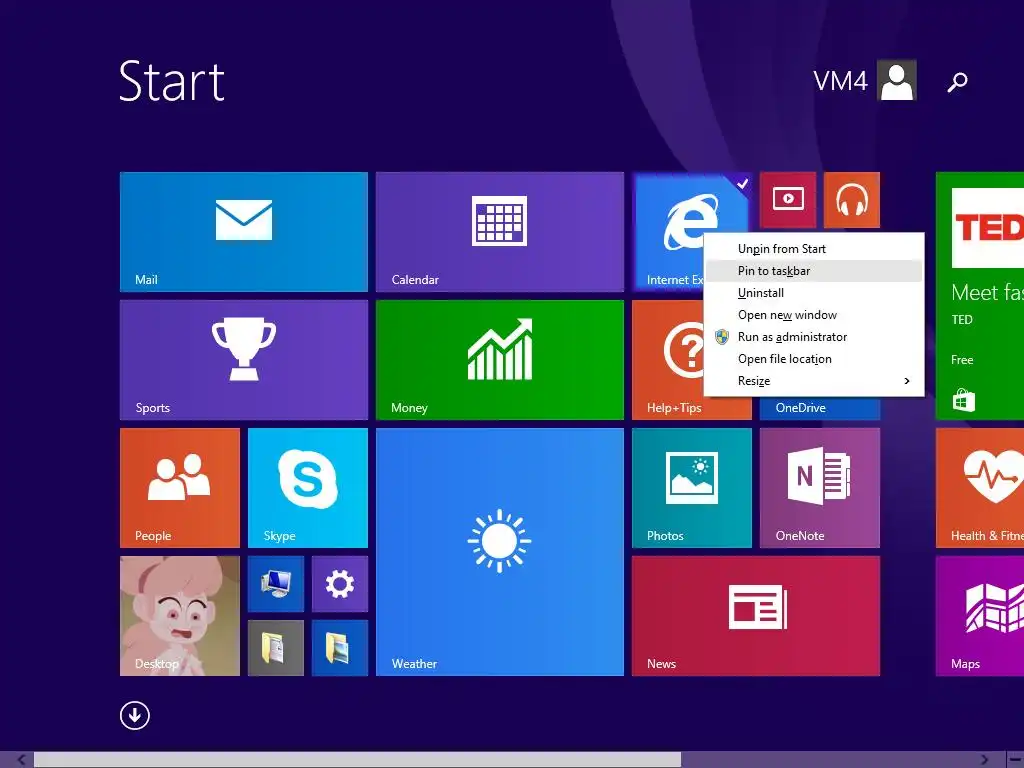The height and width of the screenshot is (768, 1024).
Task: Open the Mail tile
Action: (244, 232)
